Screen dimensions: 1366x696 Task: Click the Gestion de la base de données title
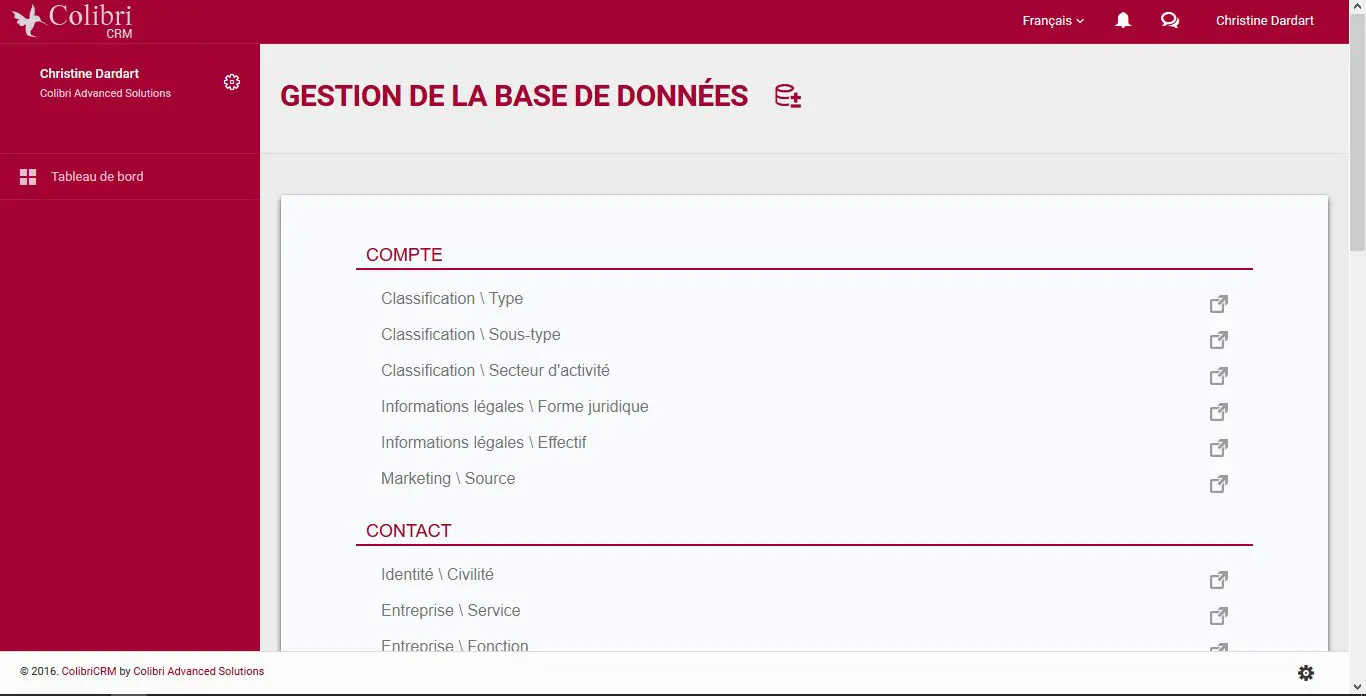pos(514,96)
